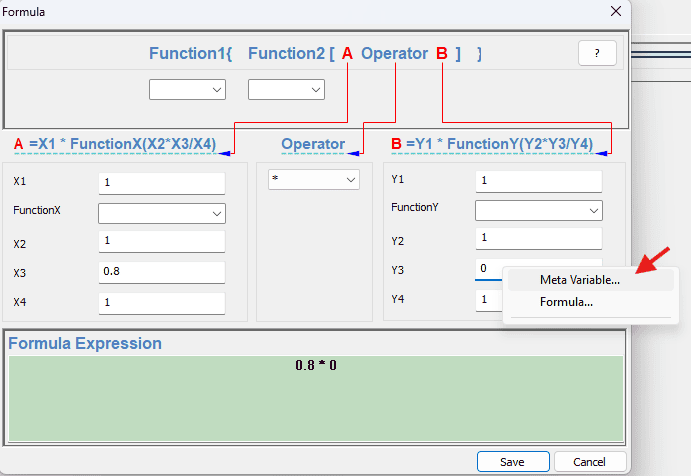Expand the FunctionX combo box
This screenshot has width=691, height=476.
(162, 213)
